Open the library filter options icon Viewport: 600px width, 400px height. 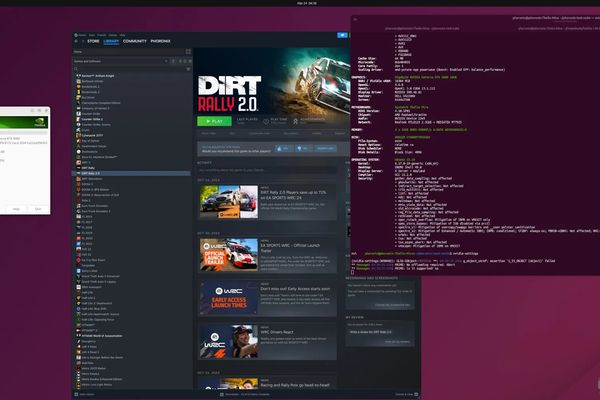(188, 69)
